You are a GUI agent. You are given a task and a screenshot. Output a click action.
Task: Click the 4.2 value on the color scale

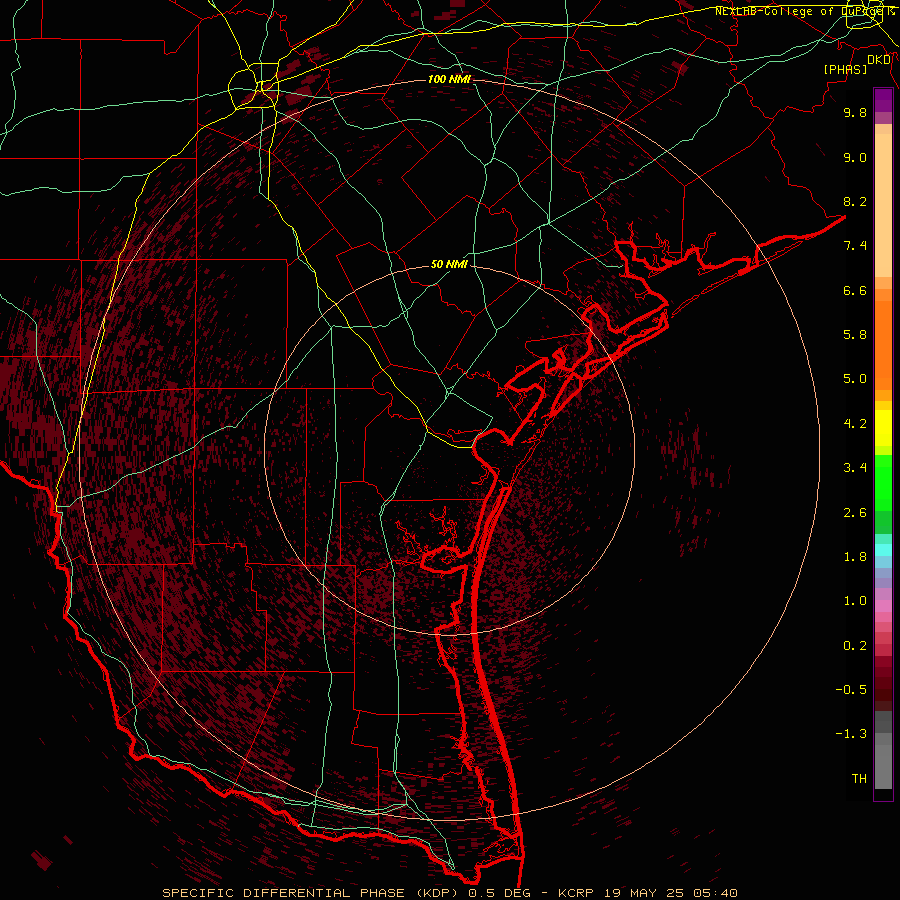[855, 424]
